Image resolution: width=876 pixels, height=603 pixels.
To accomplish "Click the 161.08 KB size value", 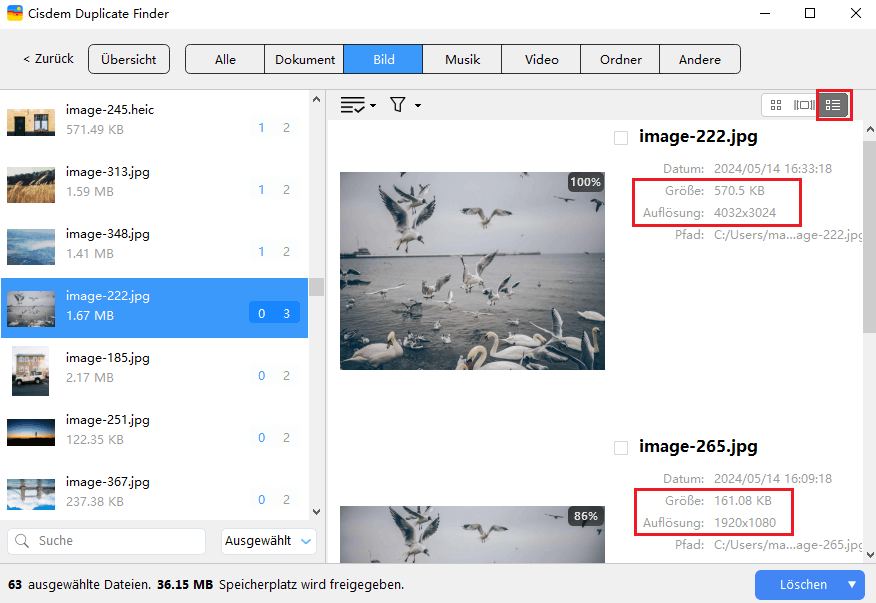I will coord(742,501).
